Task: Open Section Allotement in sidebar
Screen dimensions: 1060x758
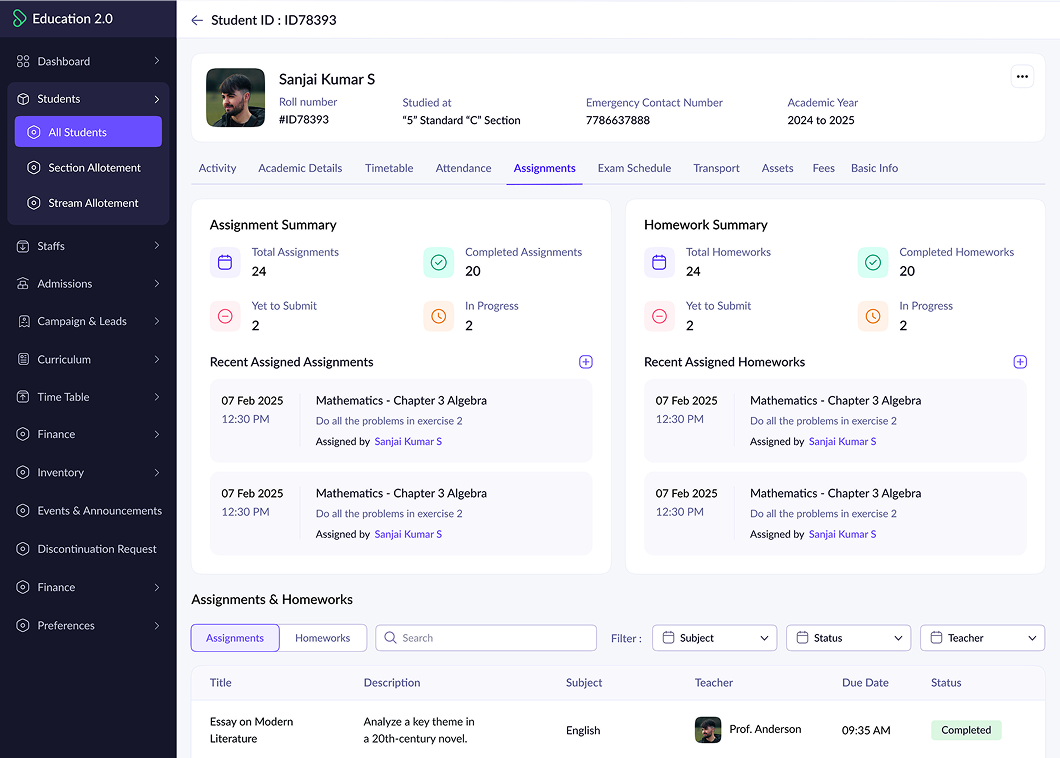Action: pos(88,168)
